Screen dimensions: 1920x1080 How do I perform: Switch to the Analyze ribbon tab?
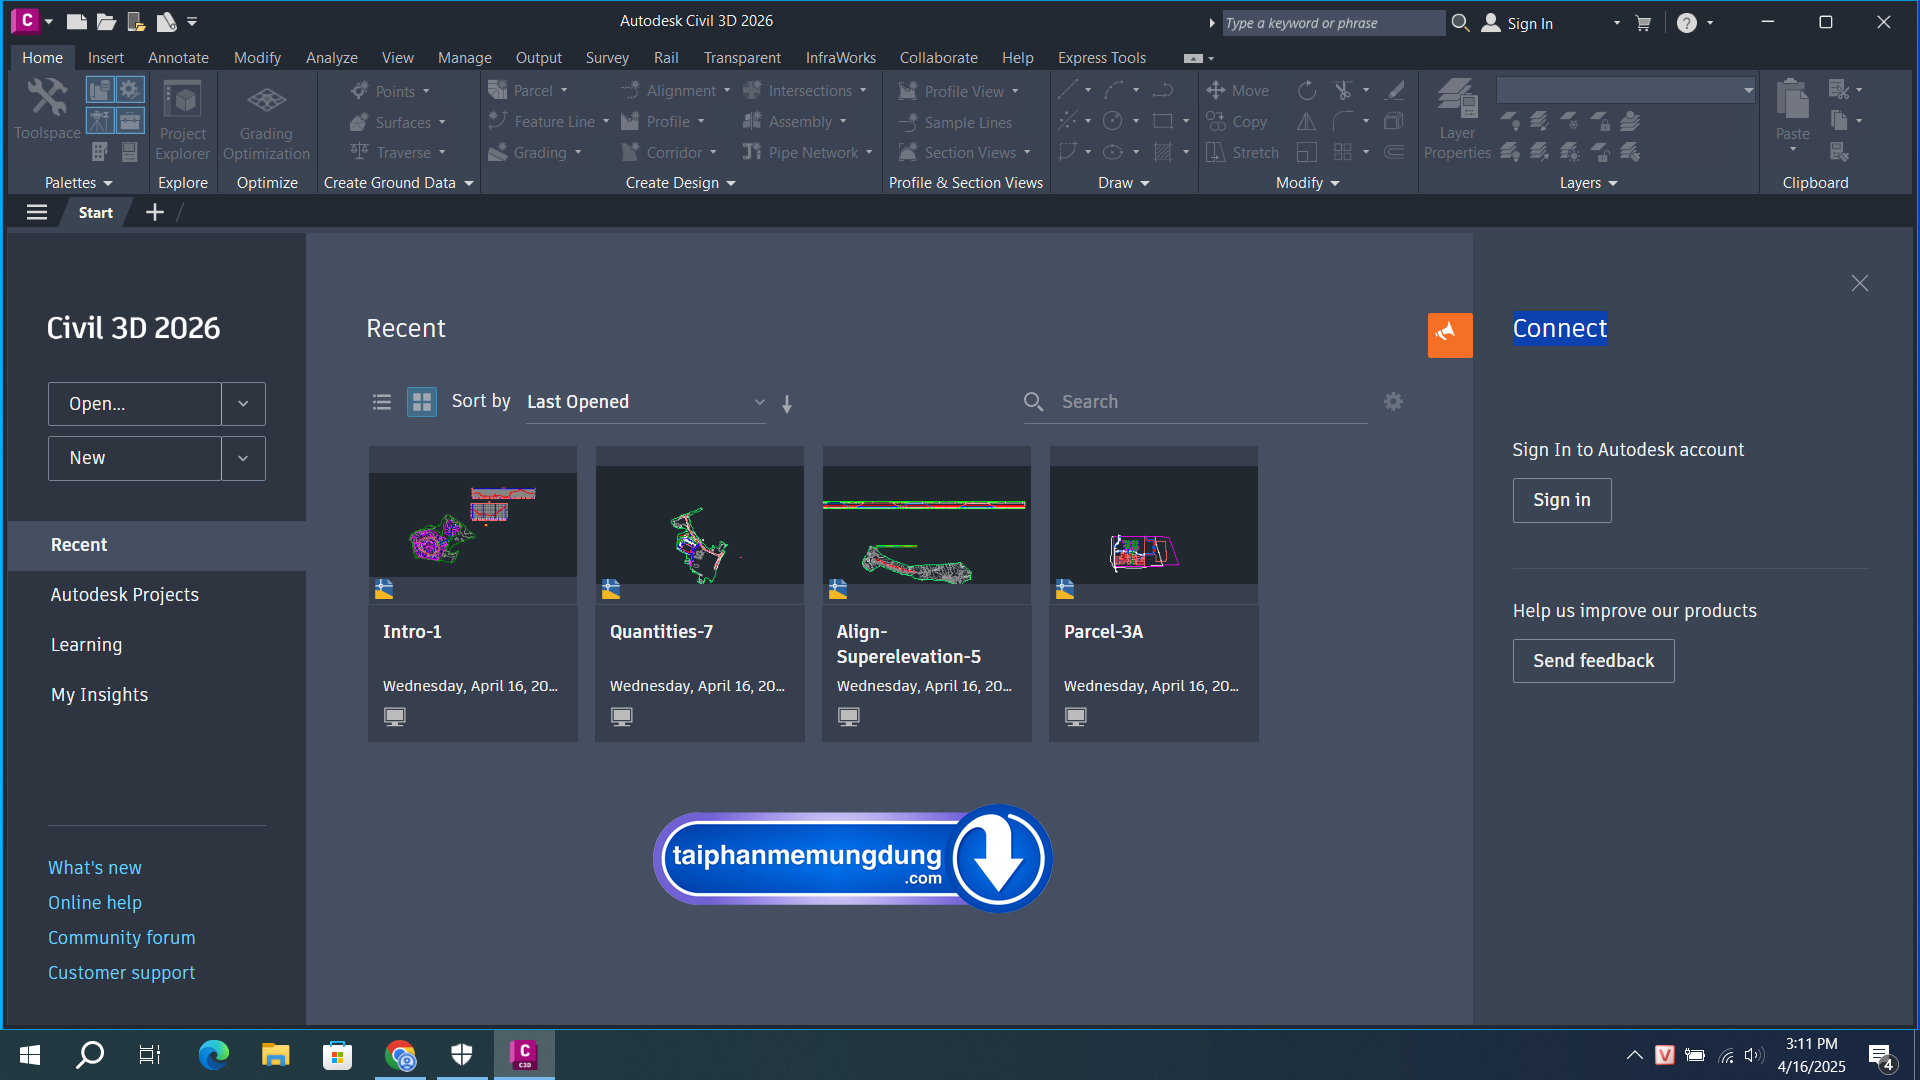pos(332,58)
